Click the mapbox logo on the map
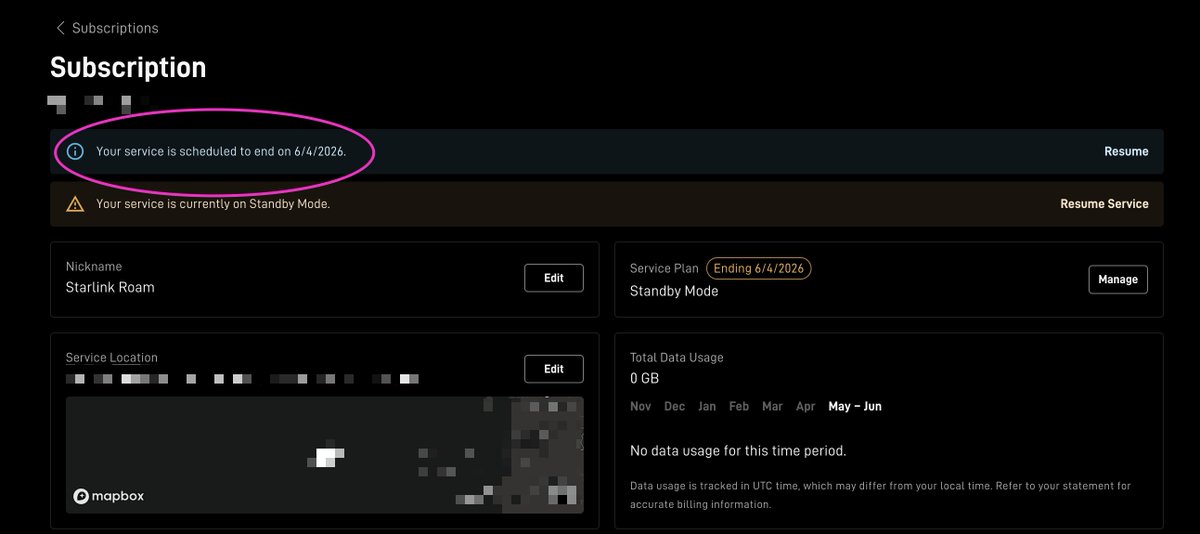1200x534 pixels. click(109, 496)
